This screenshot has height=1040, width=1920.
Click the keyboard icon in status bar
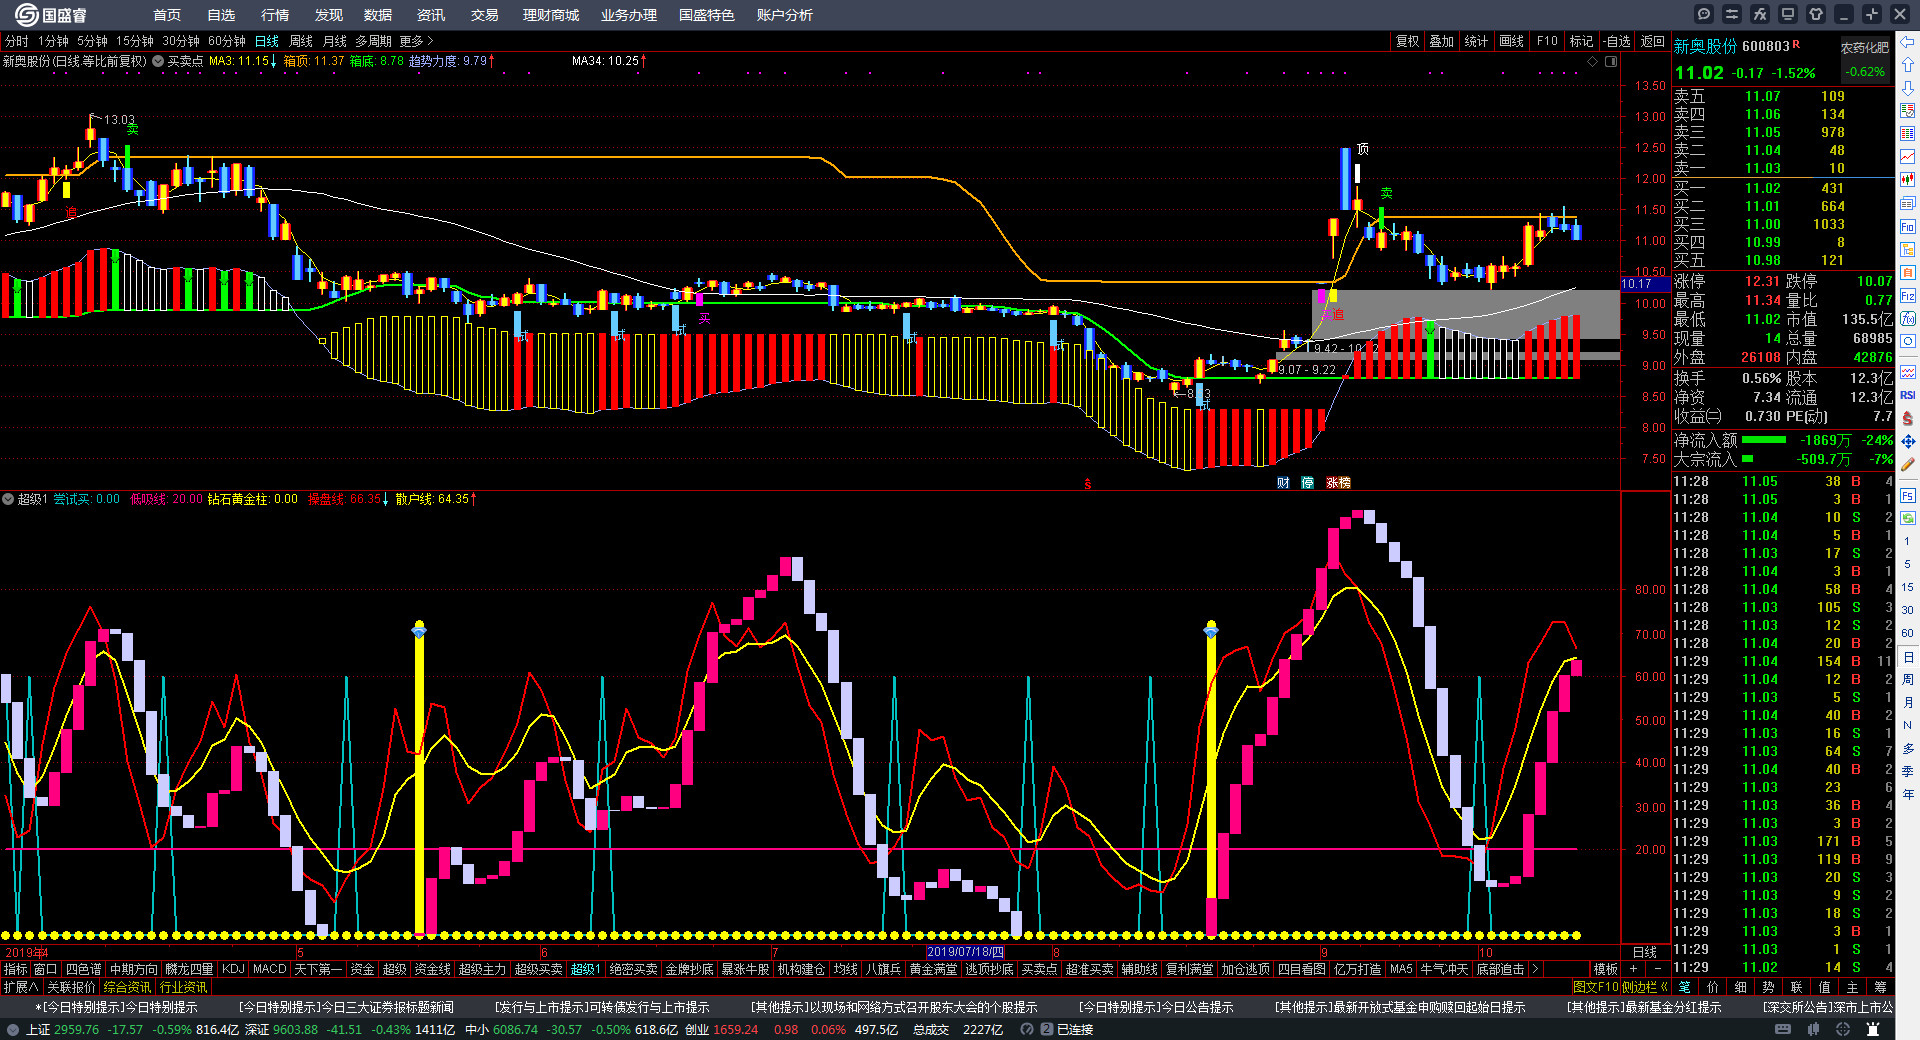point(1782,1029)
